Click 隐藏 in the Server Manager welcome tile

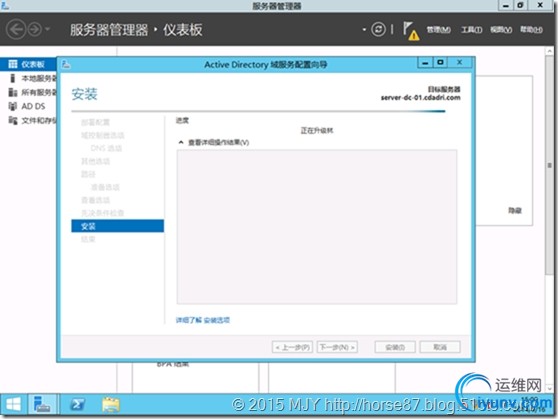point(515,210)
